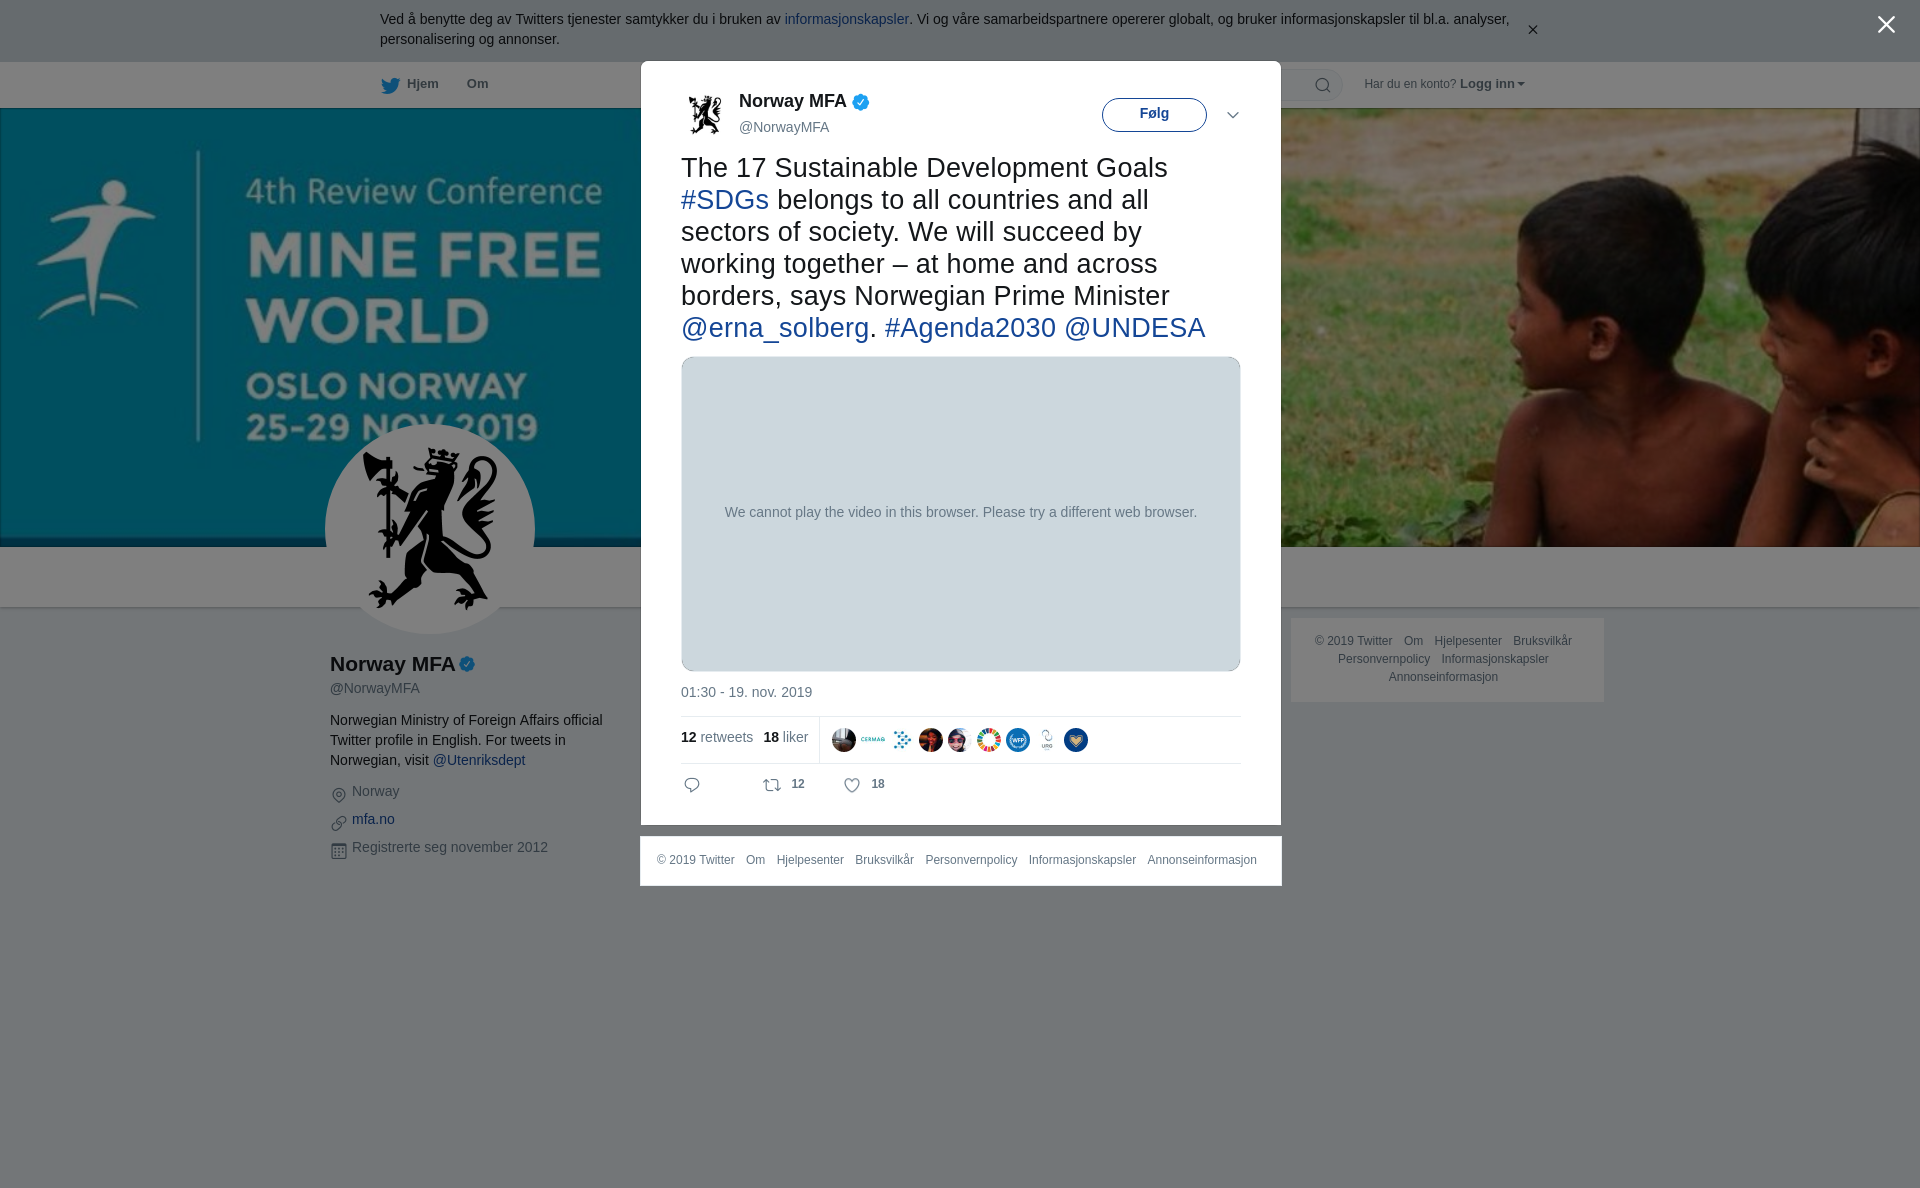Screen dimensions: 1920x1188
Task: Click the unavailable video player area
Action: [960, 514]
